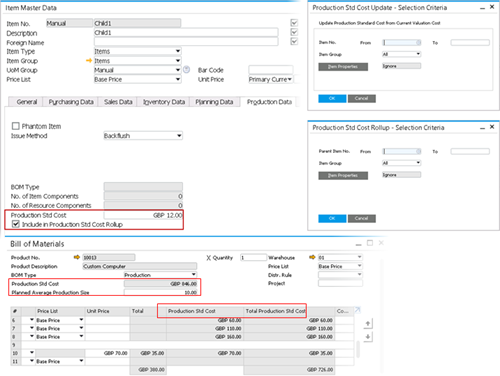Click the Quantity field in Bill of Materials

pyautogui.click(x=253, y=257)
